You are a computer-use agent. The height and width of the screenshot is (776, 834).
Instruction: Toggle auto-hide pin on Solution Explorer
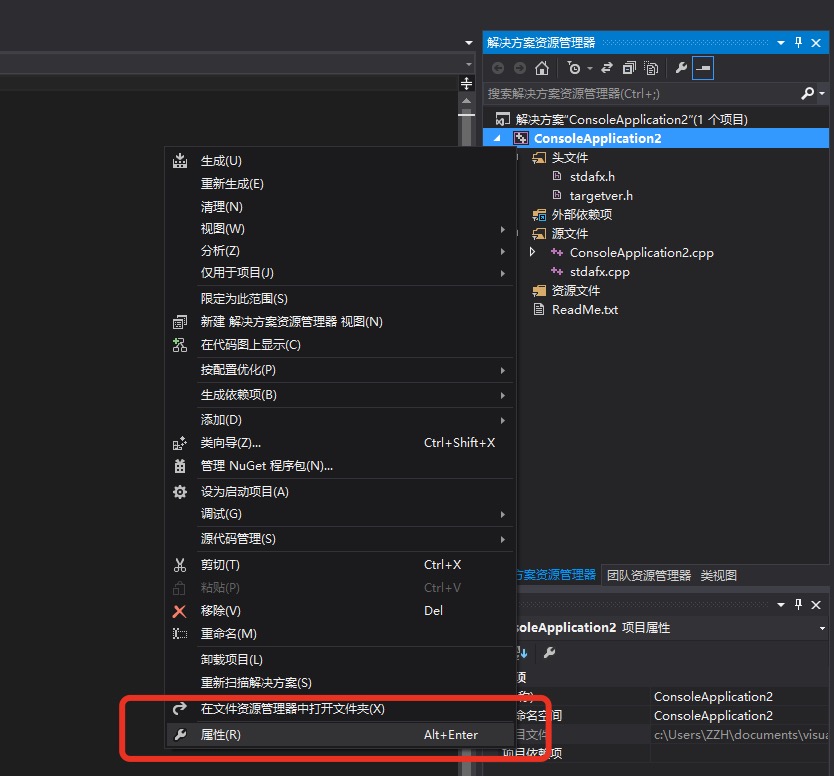798,43
